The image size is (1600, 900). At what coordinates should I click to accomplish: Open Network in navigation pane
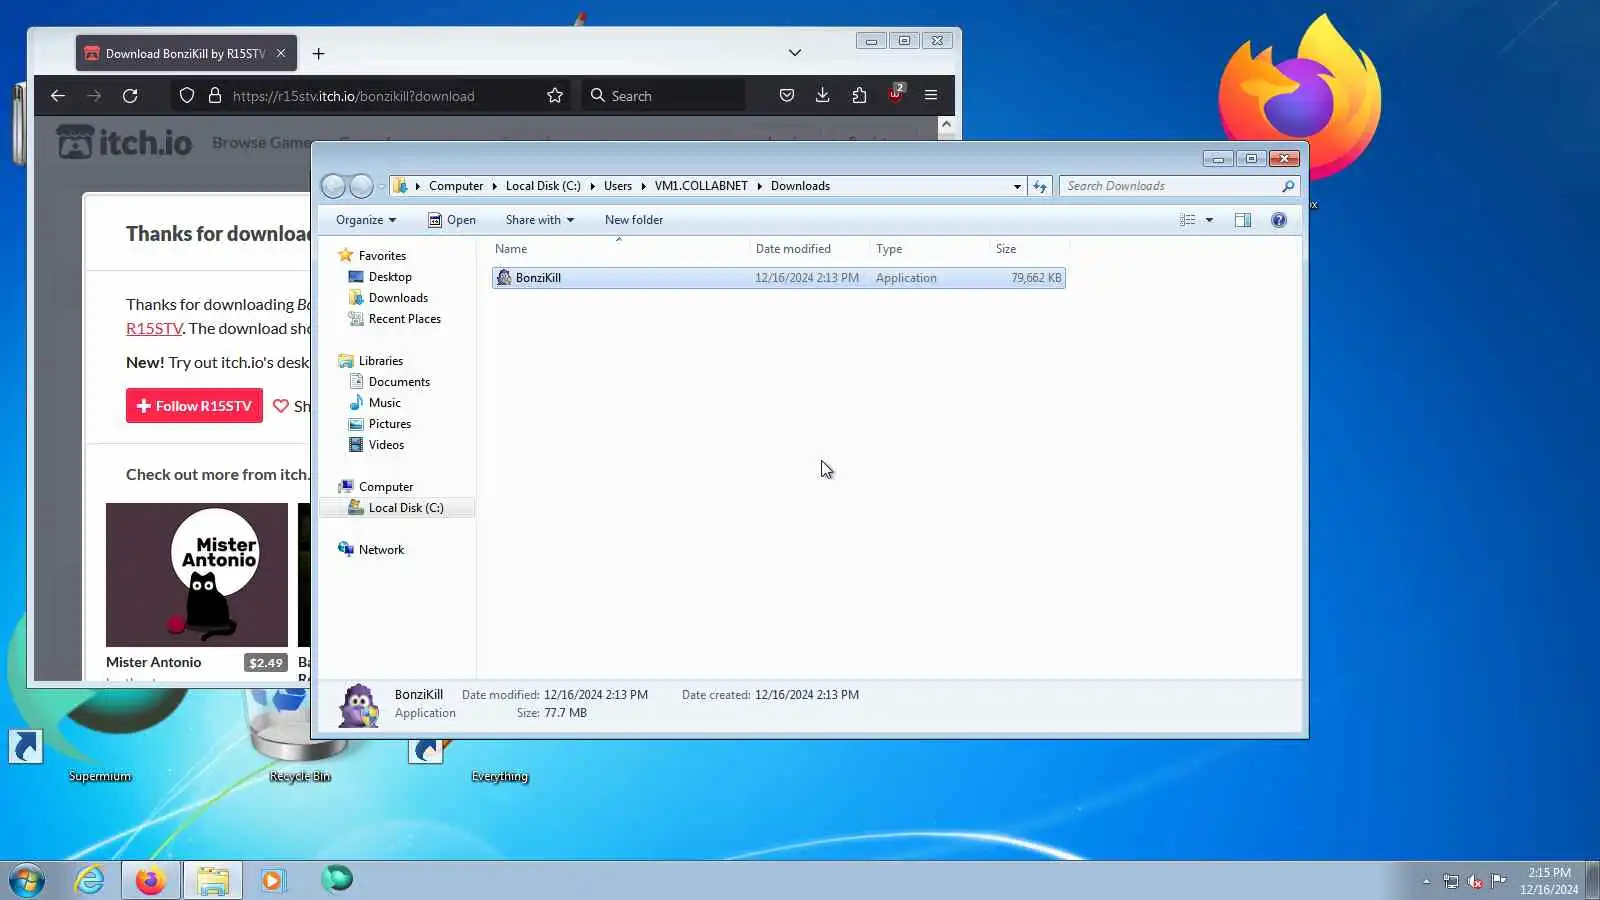[381, 550]
